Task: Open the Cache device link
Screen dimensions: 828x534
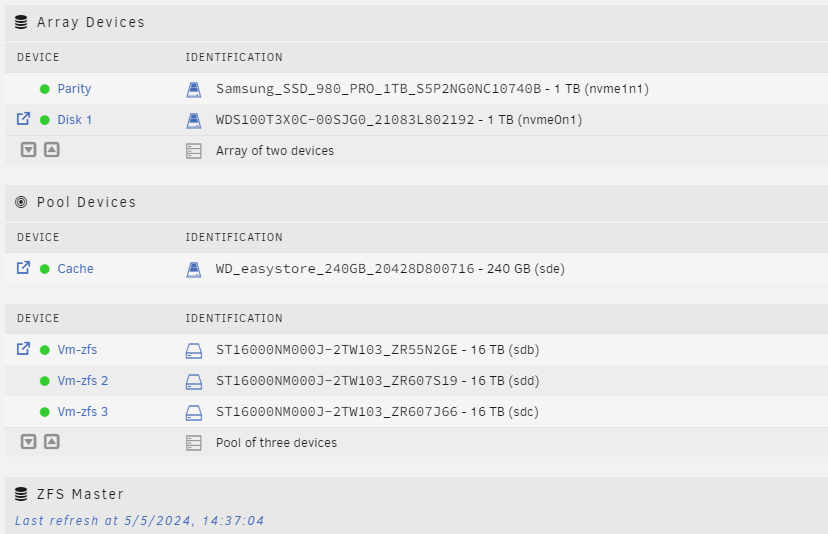Action: (x=76, y=269)
